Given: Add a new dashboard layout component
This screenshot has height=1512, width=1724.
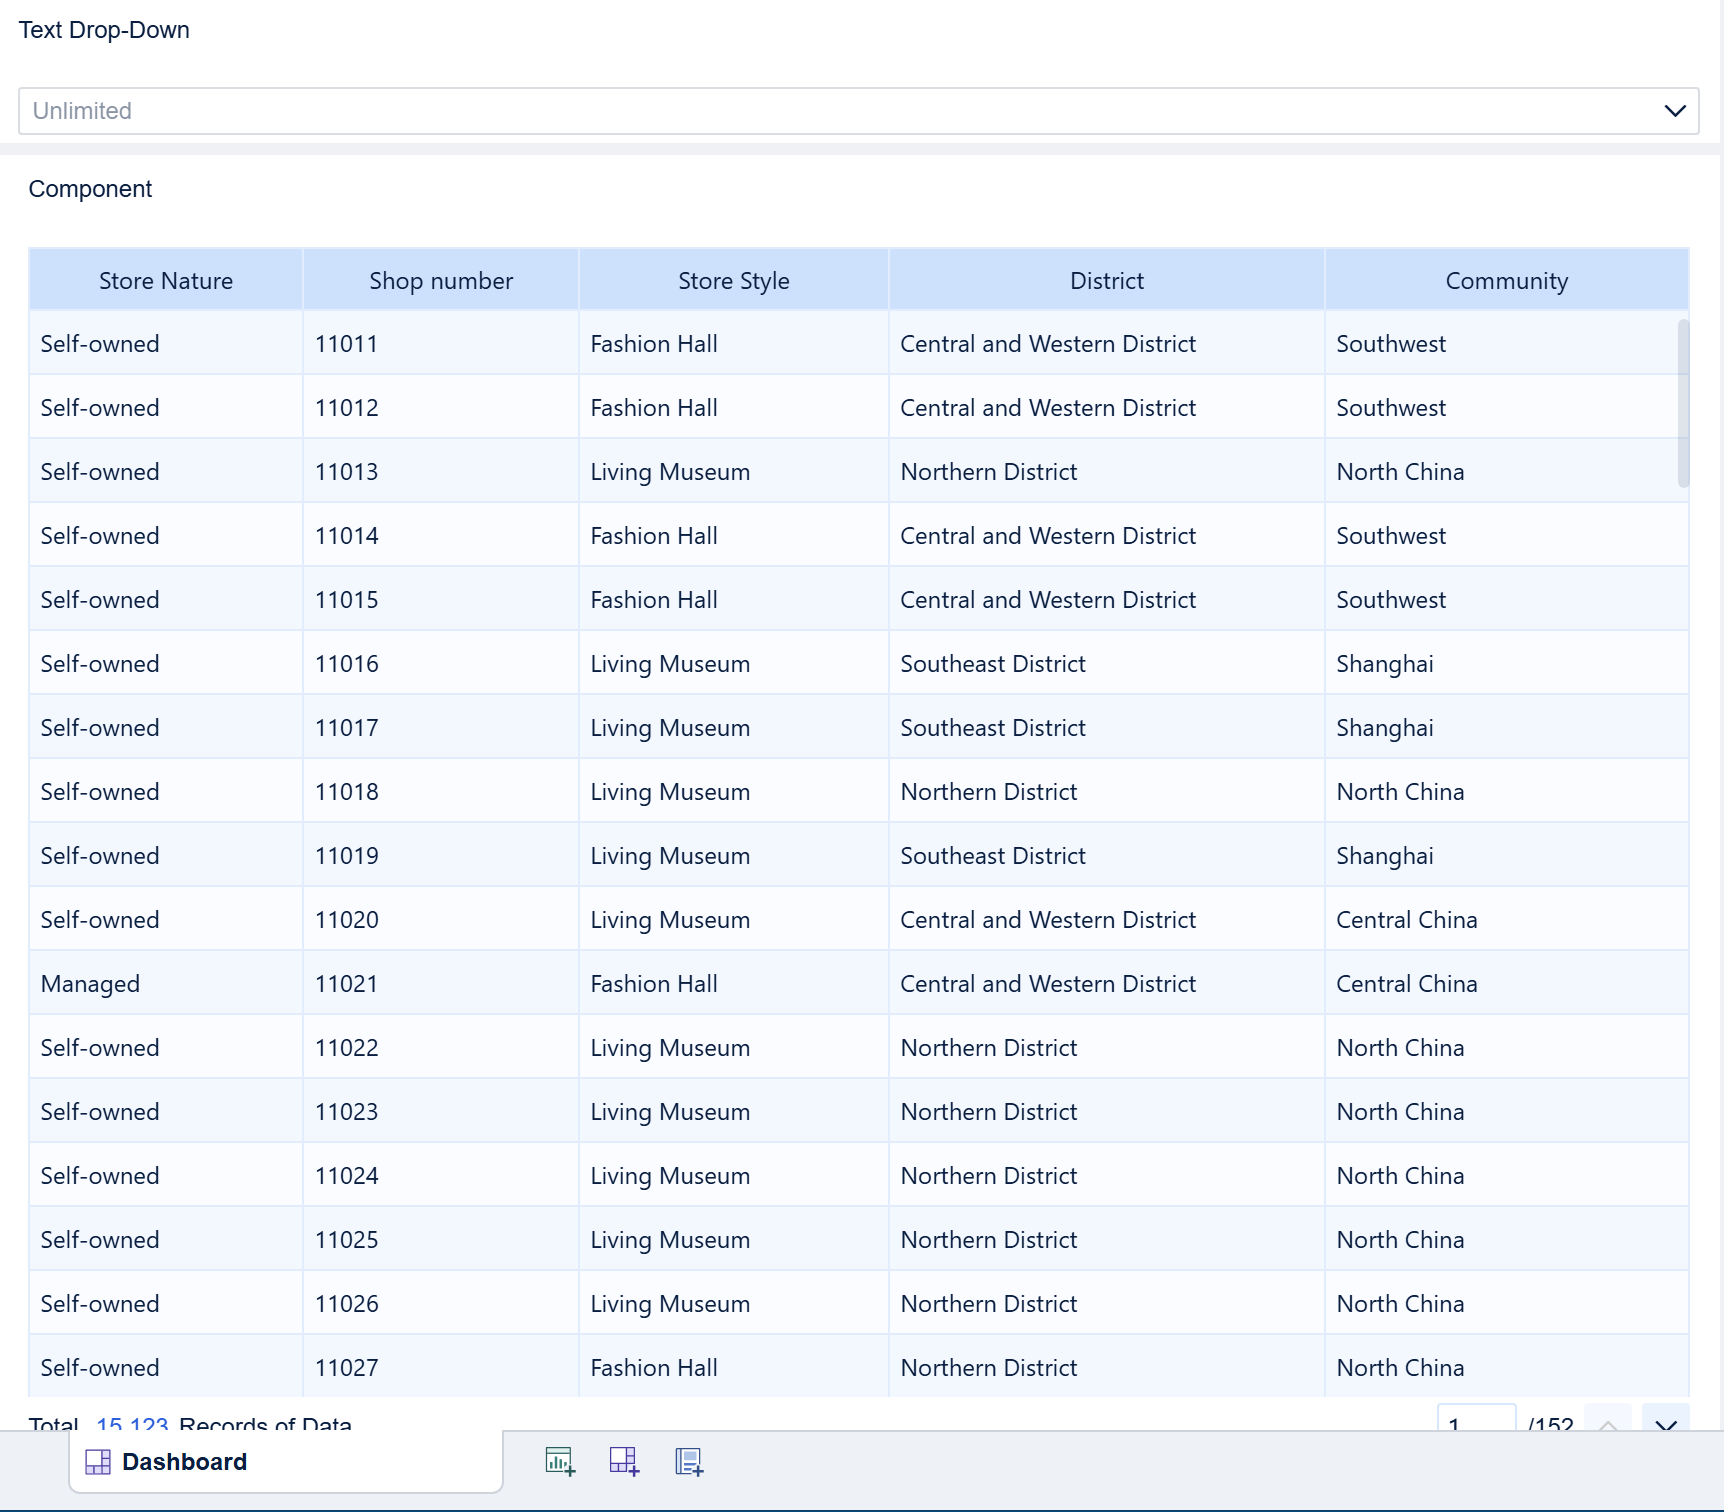Looking at the screenshot, I should tap(624, 1461).
